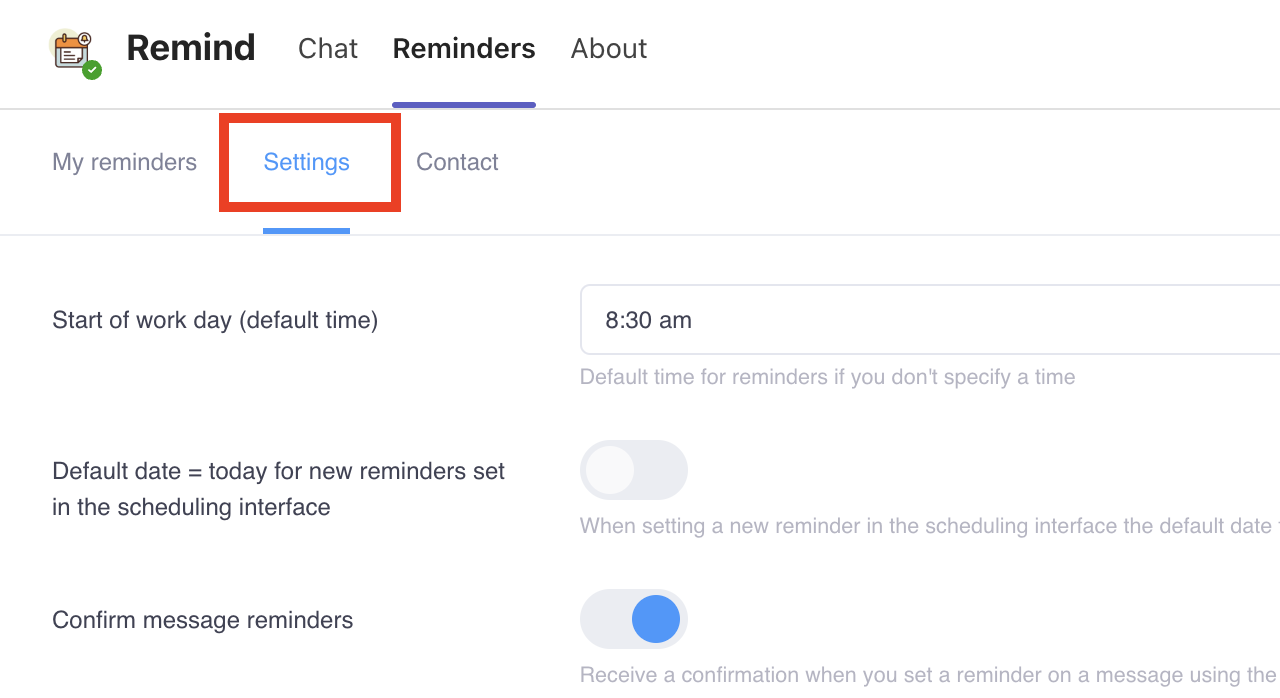Screen dimensions: 1280x698
Task: Click the Confirm message reminders label
Action: pos(202,620)
